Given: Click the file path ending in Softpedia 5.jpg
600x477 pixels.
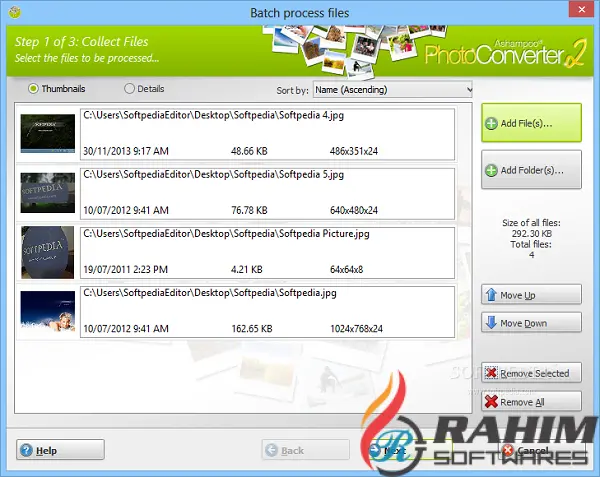Looking at the screenshot, I should pos(214,174).
